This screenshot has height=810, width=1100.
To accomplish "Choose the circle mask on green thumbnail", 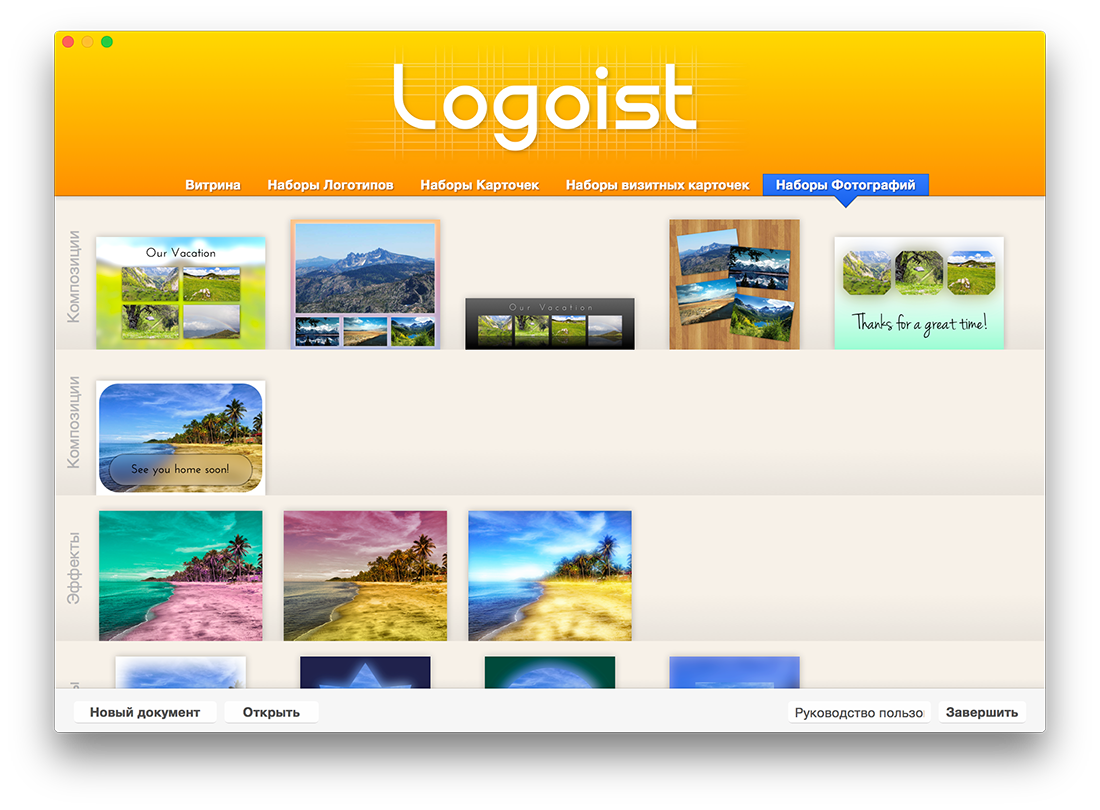I will [x=550, y=673].
